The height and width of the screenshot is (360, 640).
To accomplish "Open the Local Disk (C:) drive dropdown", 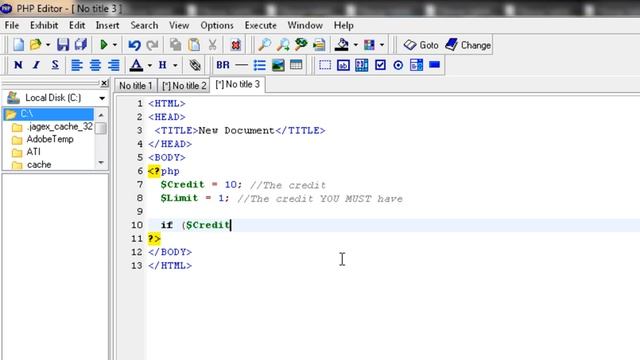I will [102, 98].
